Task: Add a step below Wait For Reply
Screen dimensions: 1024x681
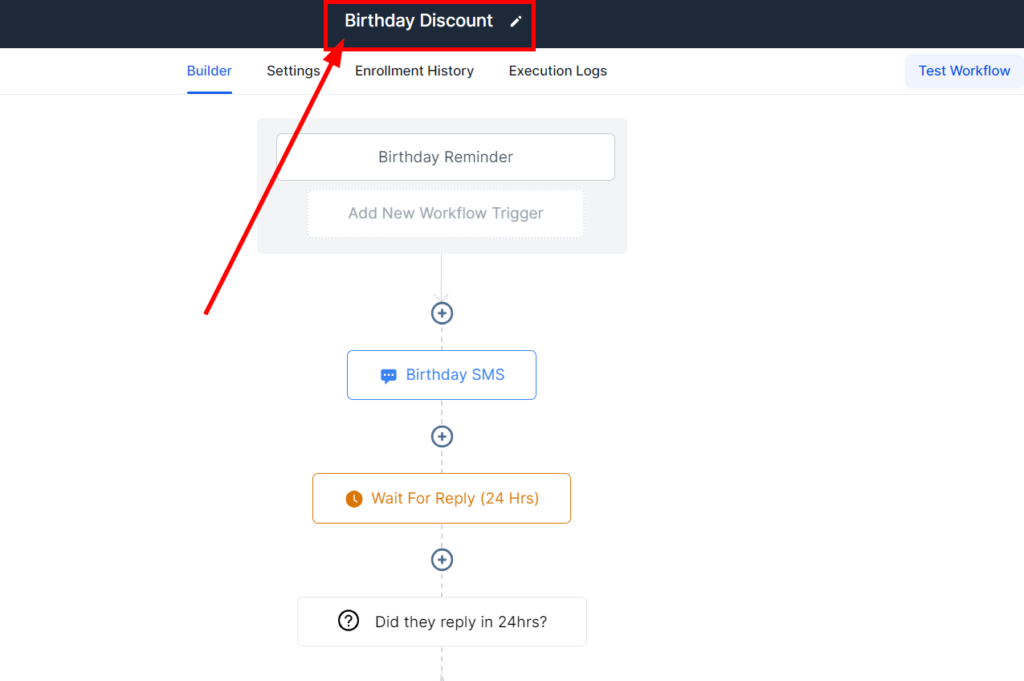Action: [442, 560]
